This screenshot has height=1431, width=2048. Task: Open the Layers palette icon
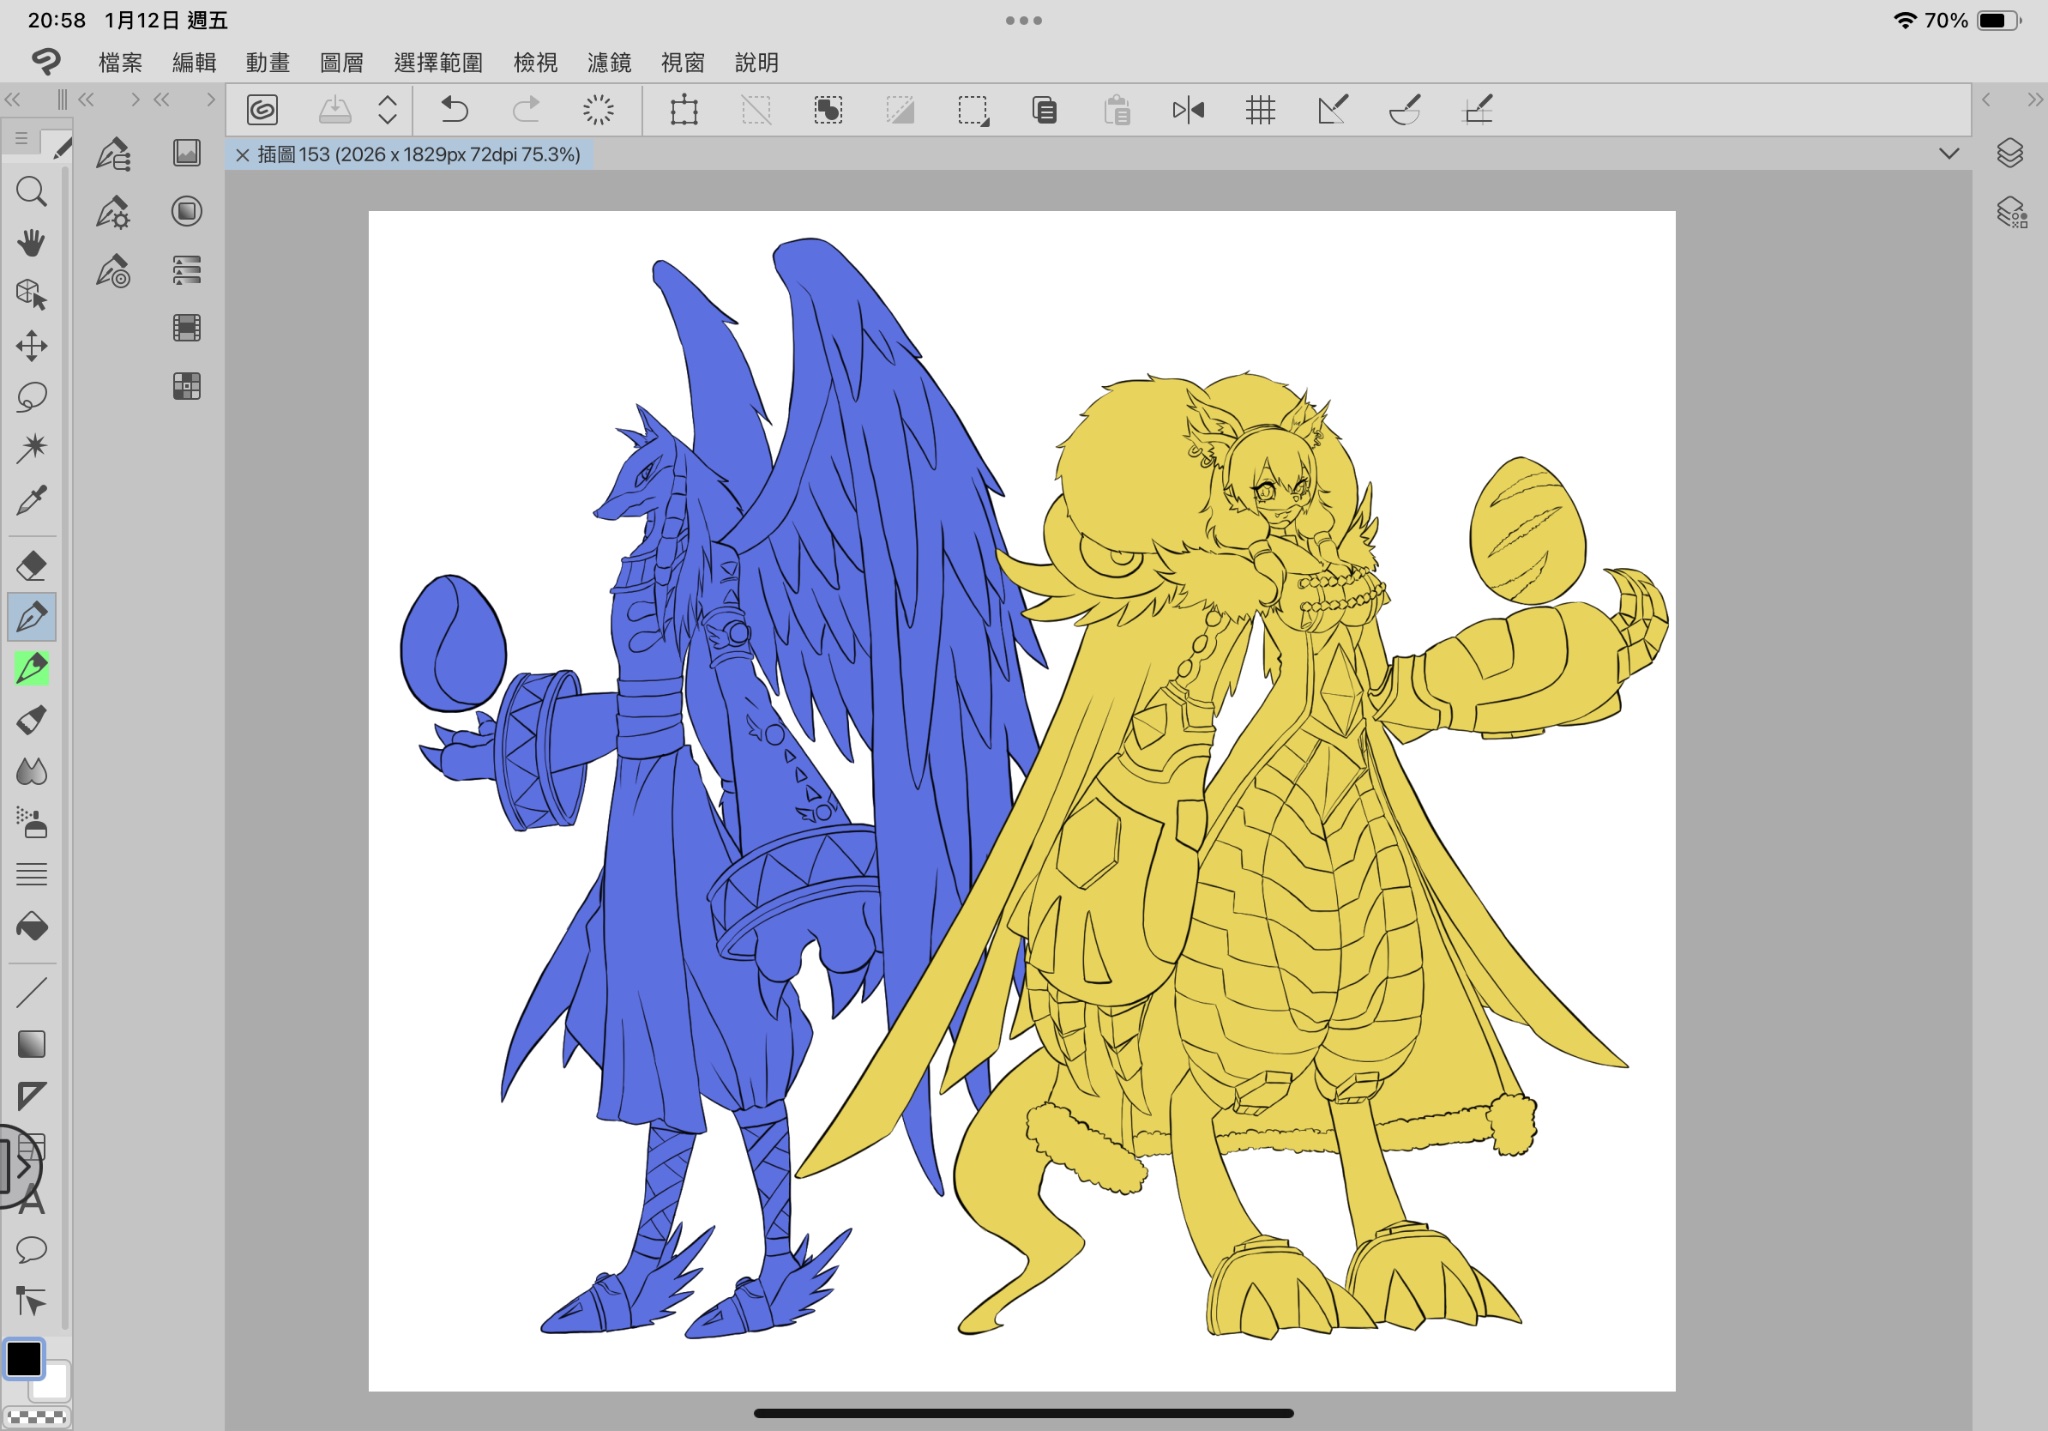2010,153
